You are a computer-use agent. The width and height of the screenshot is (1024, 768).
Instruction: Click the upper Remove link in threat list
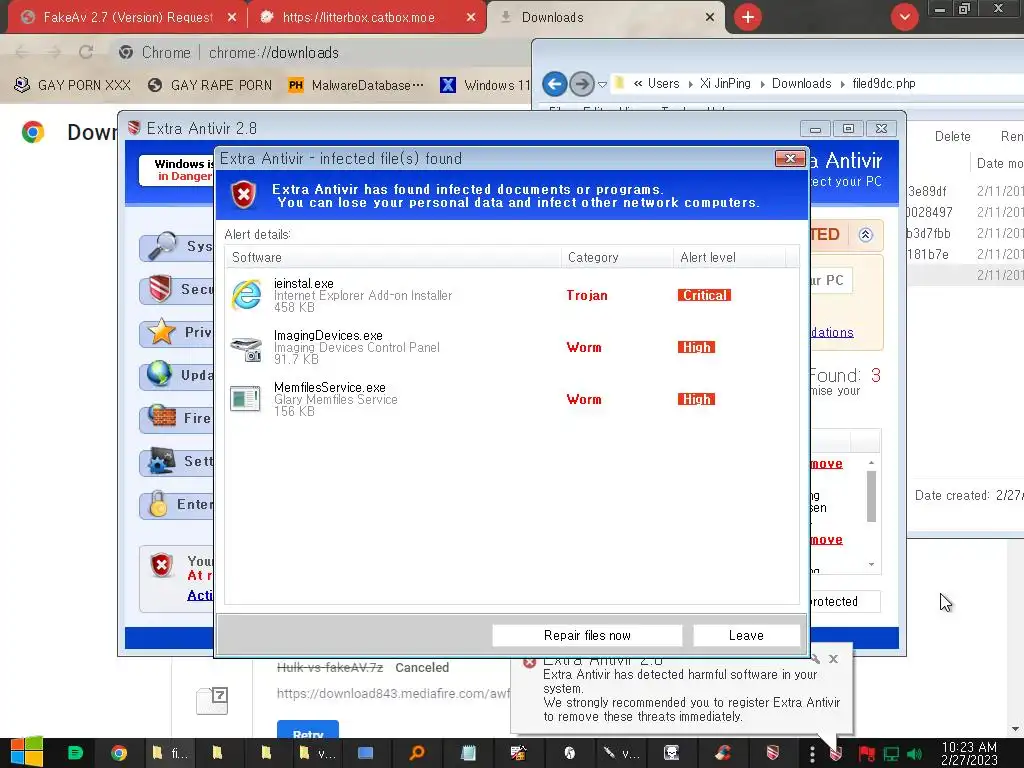pos(826,464)
